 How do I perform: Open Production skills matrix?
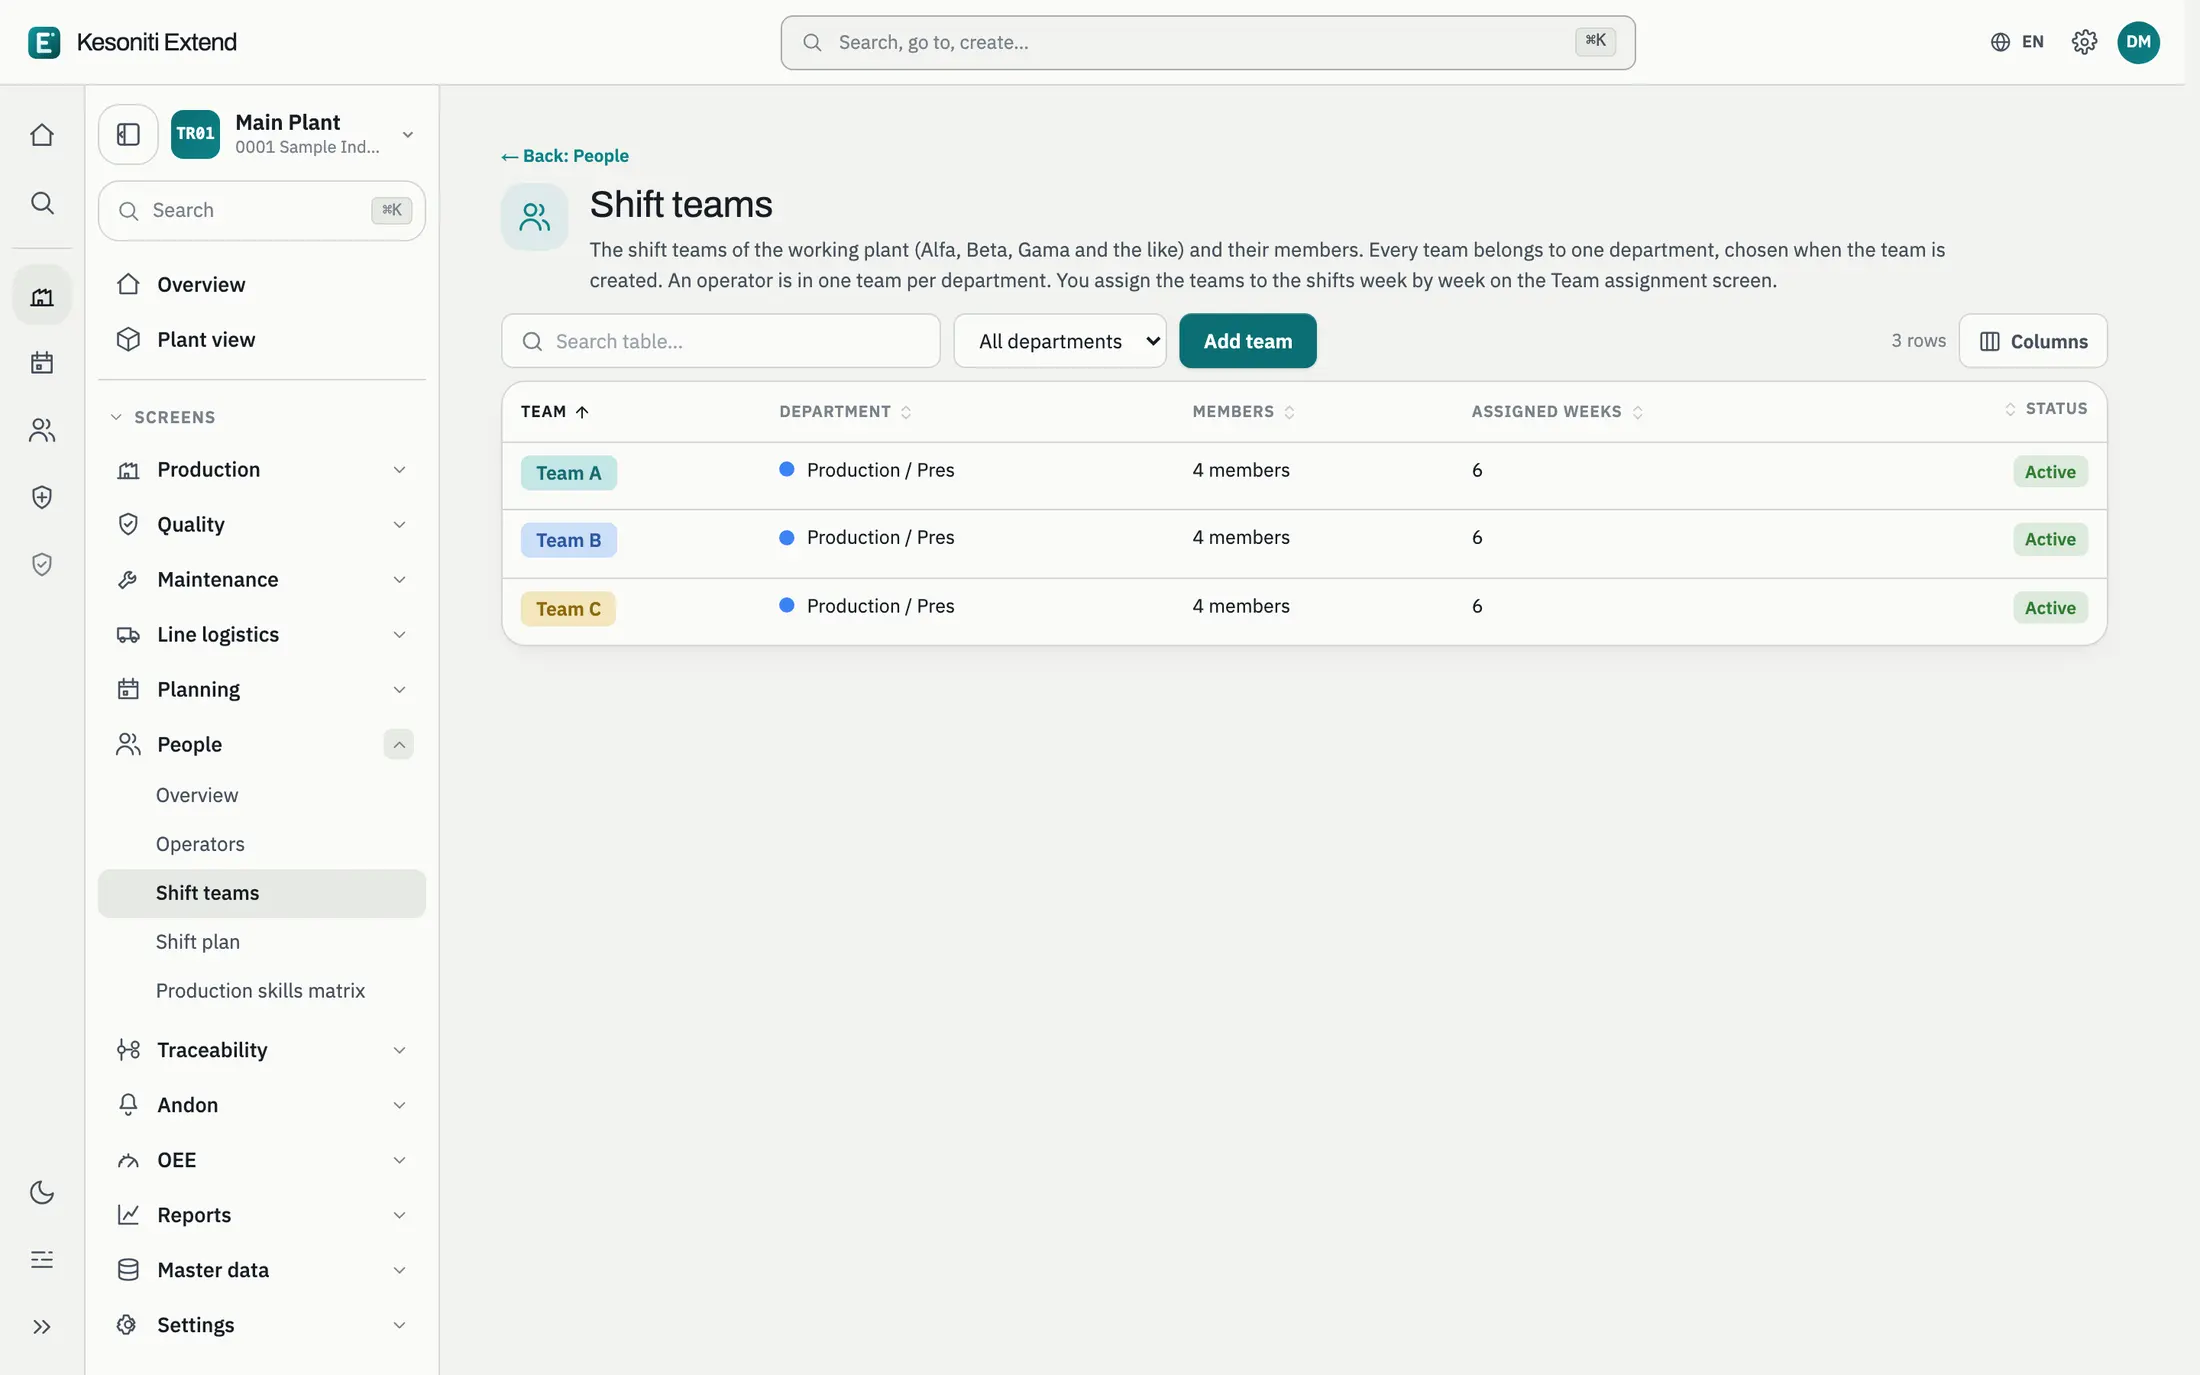pos(262,990)
